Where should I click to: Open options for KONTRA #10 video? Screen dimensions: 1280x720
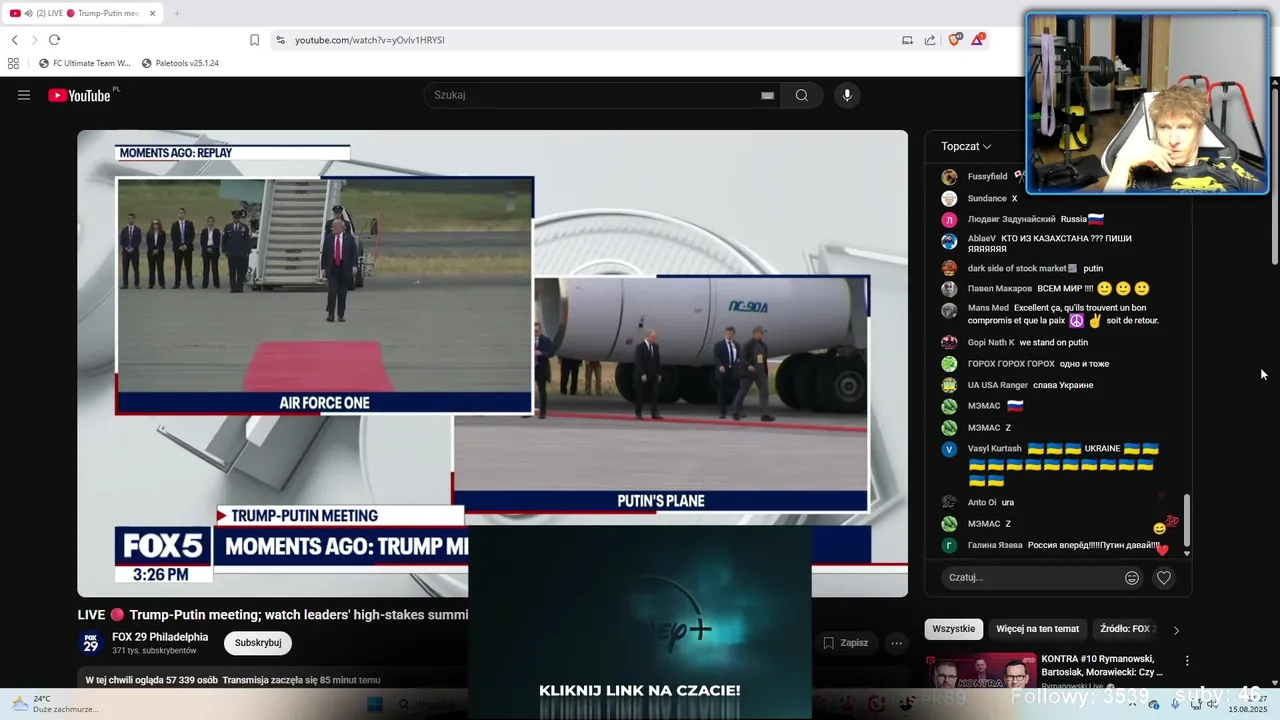(1187, 661)
